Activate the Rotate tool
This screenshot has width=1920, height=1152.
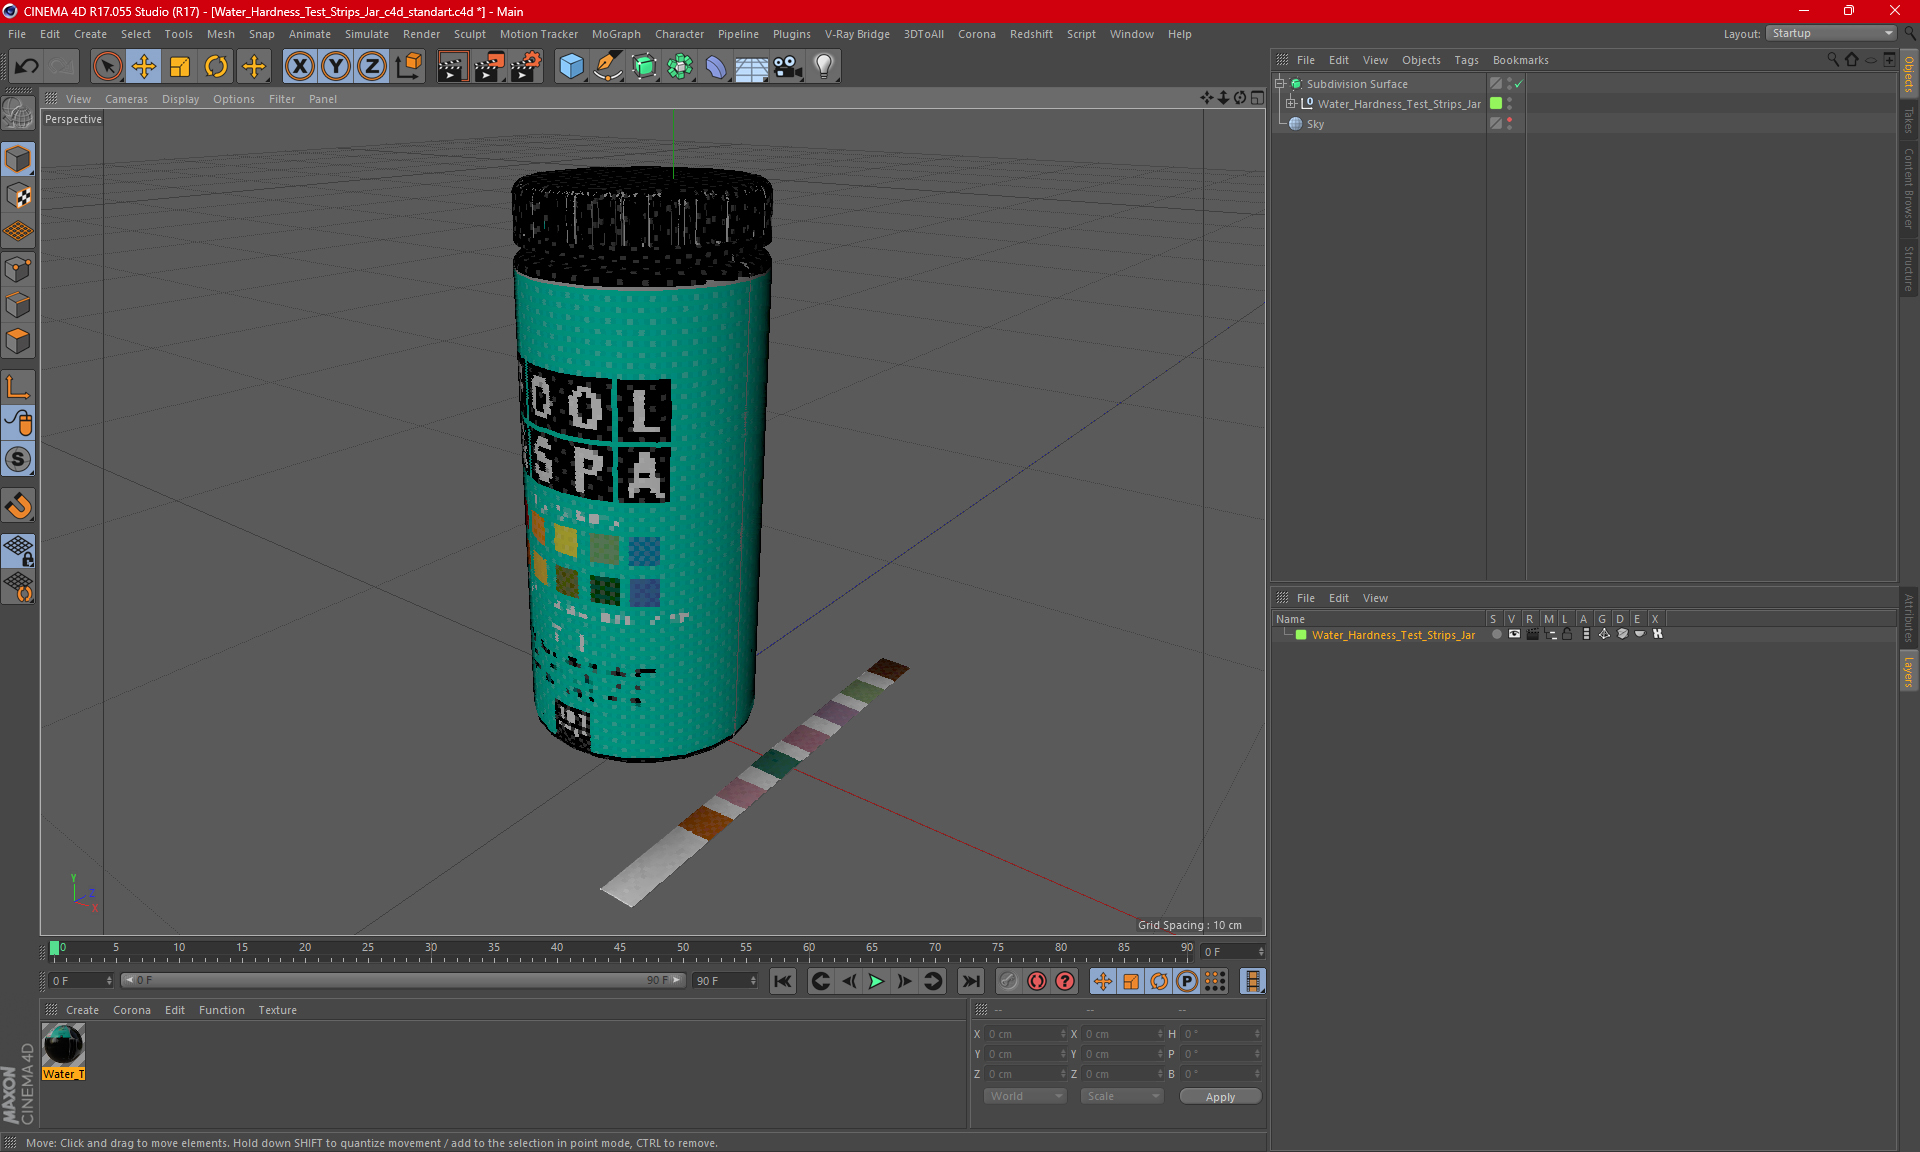coord(216,67)
